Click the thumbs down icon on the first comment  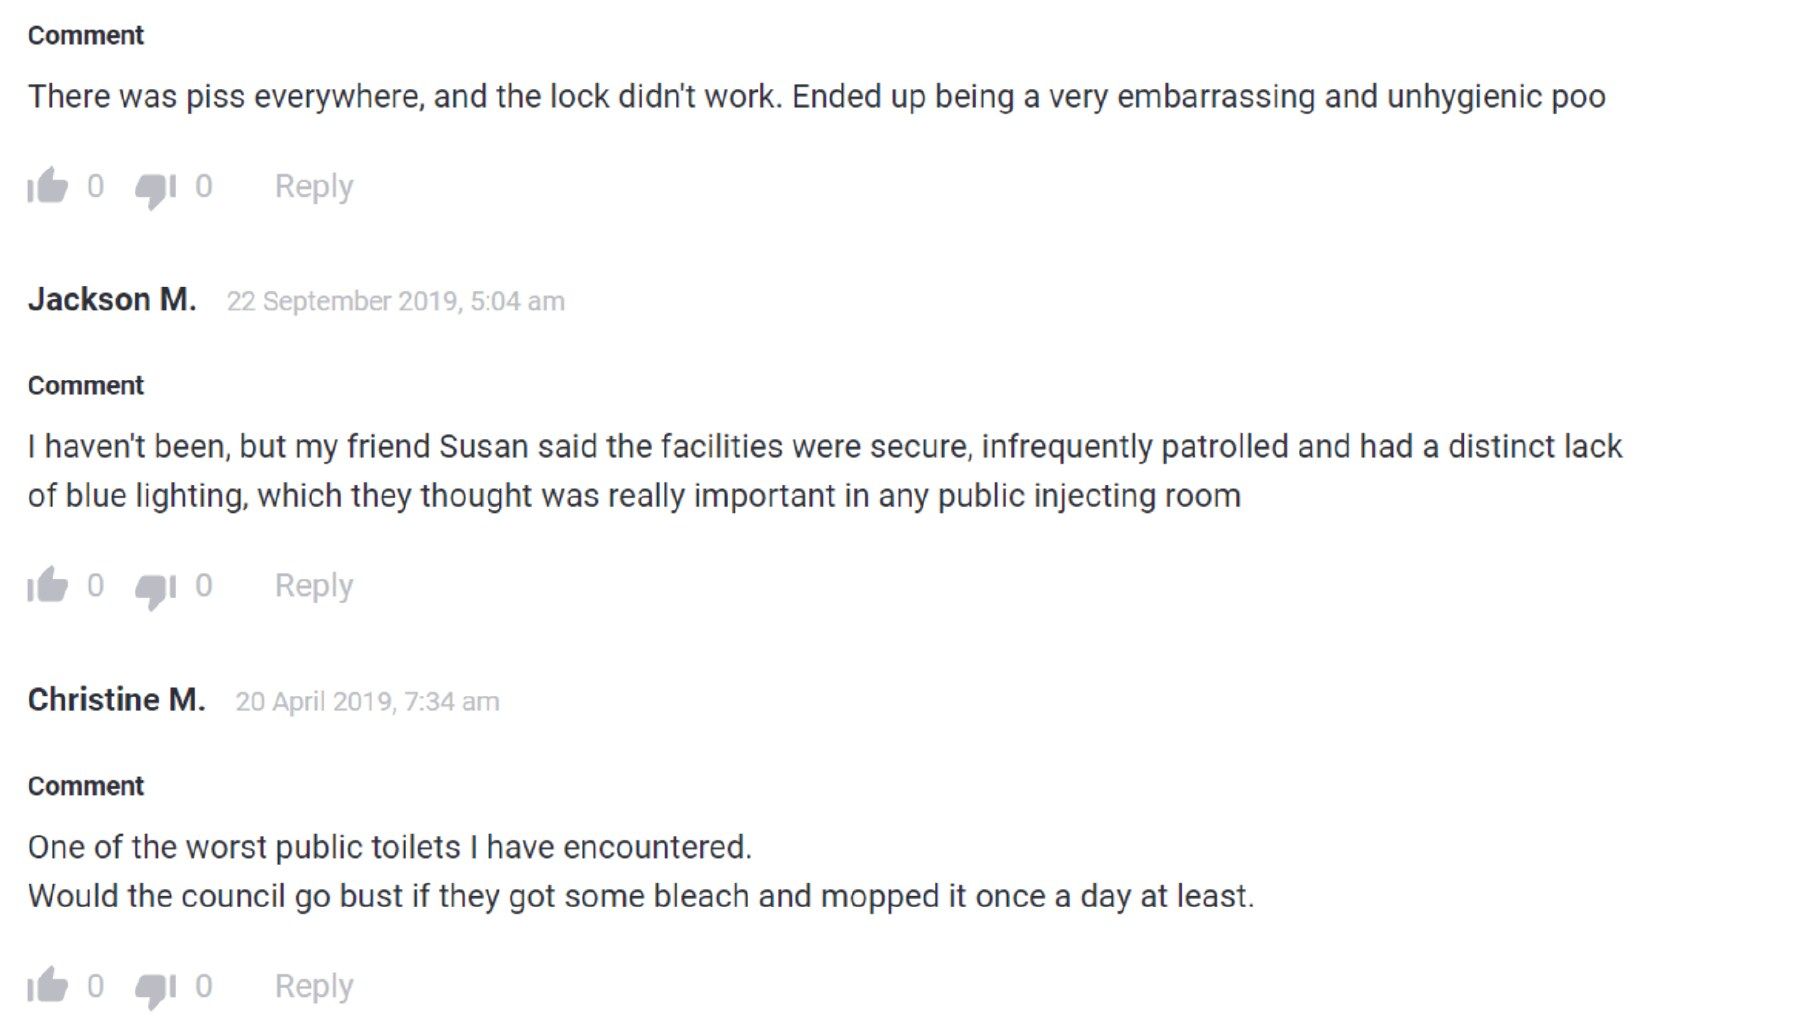pos(152,186)
